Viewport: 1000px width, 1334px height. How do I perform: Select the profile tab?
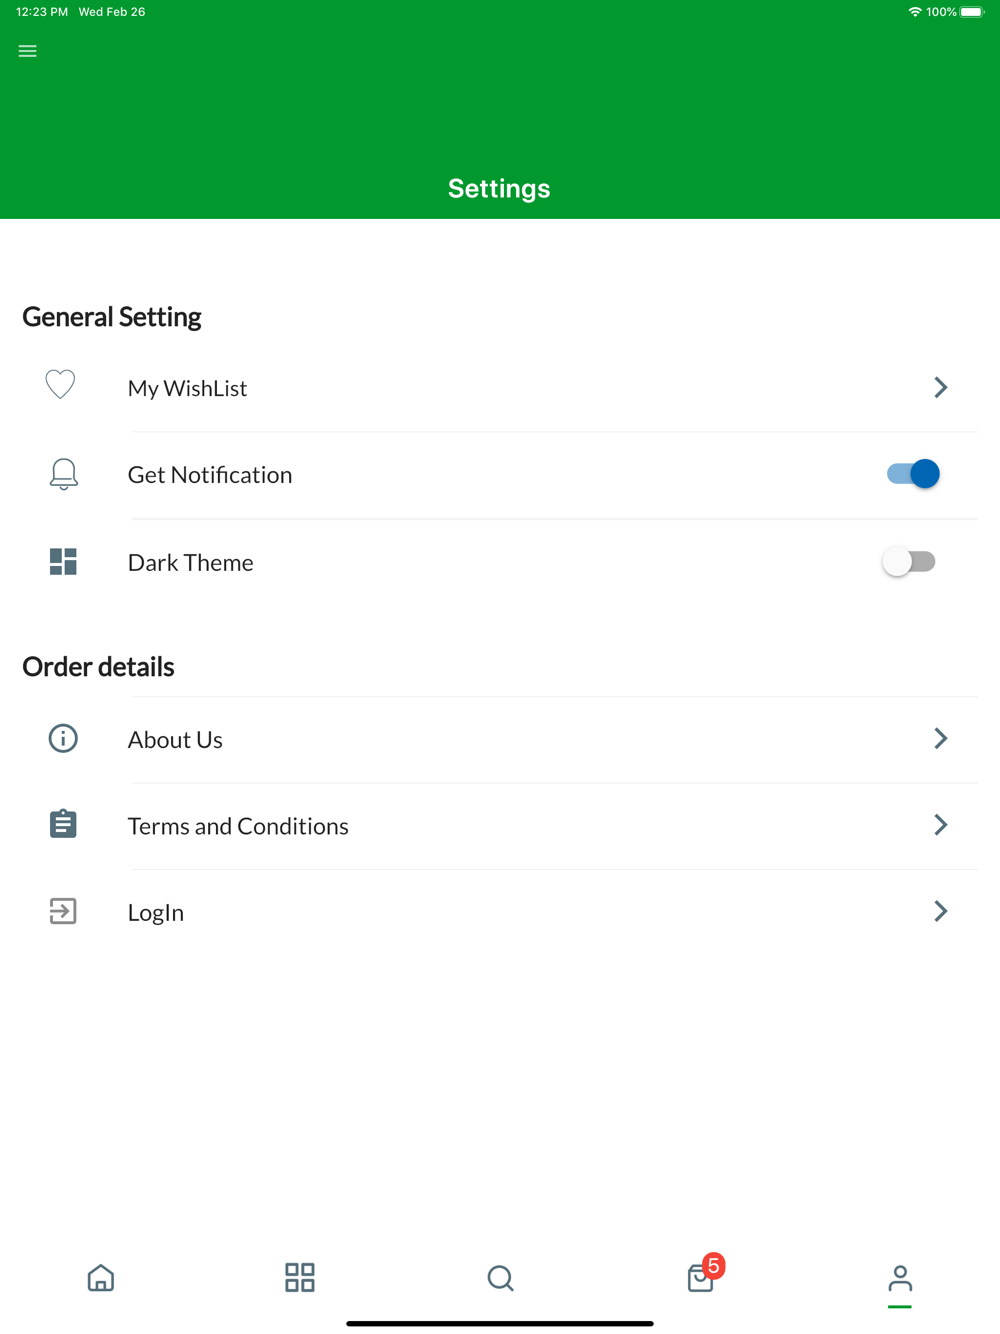[900, 1278]
